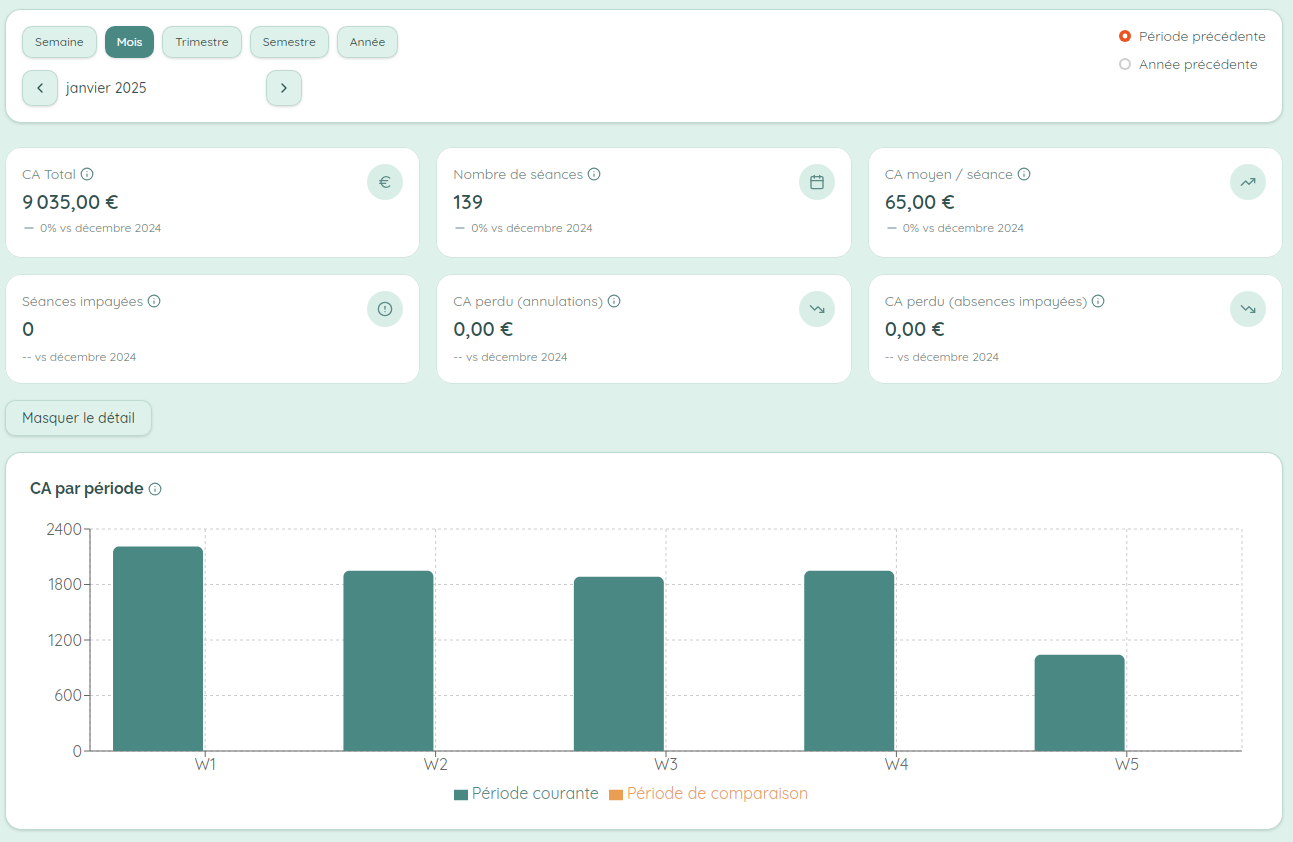Click the orange Période de comparaison legend swatch
The width and height of the screenshot is (1293, 842).
click(616, 795)
